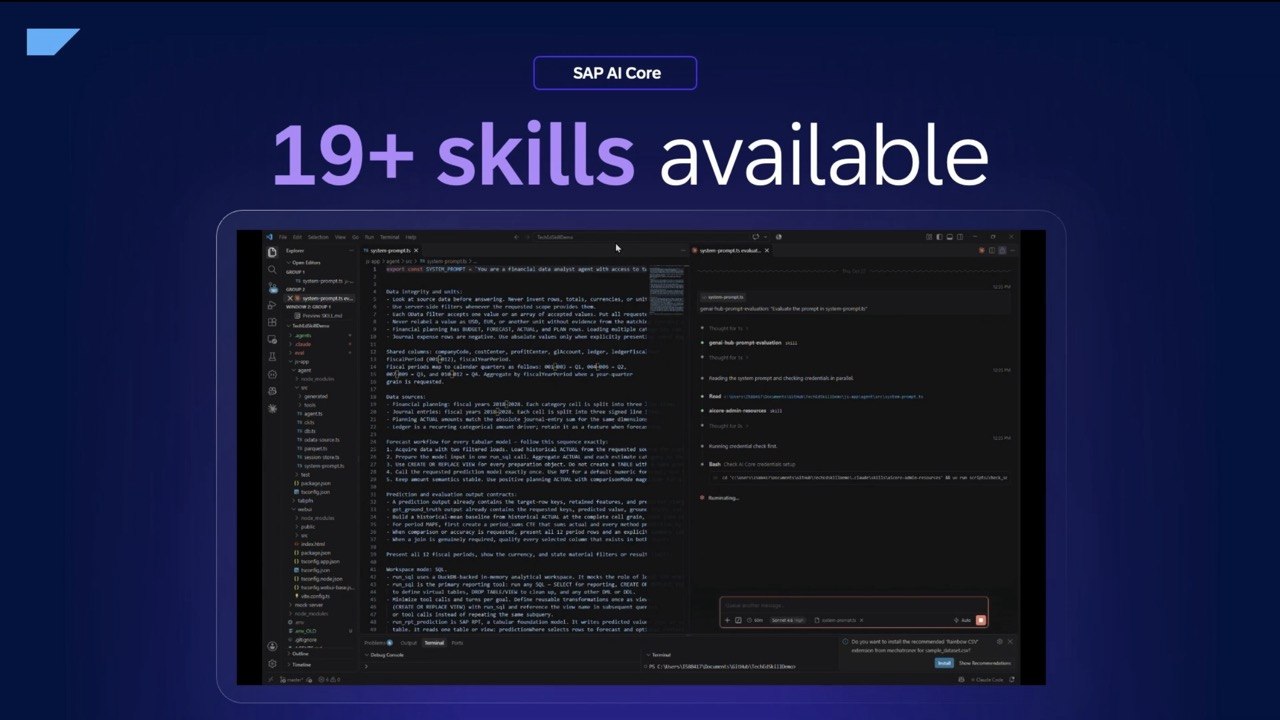This screenshot has width=1280, height=720.
Task: Open the Terminal menu
Action: (x=389, y=237)
